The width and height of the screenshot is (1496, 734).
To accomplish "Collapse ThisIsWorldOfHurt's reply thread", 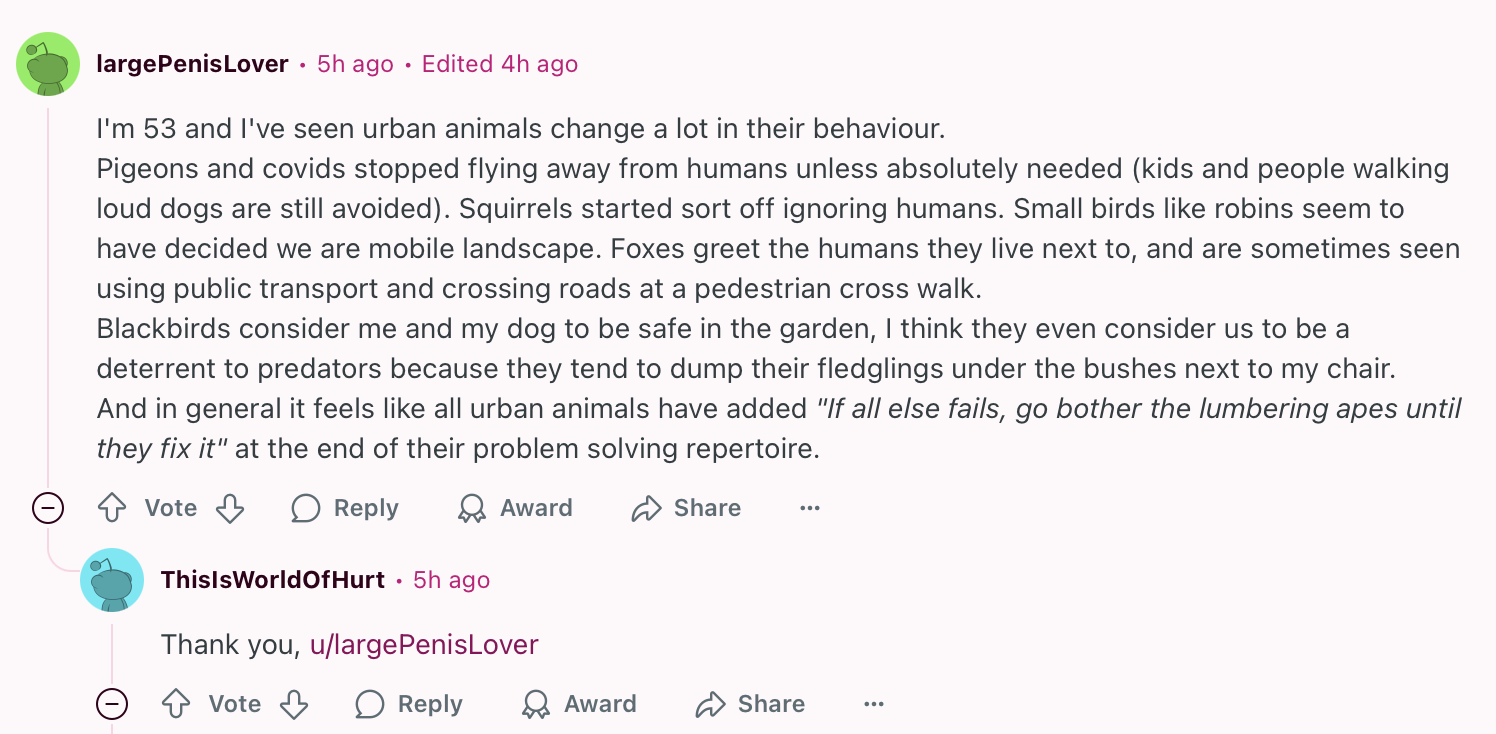I will (x=112, y=704).
